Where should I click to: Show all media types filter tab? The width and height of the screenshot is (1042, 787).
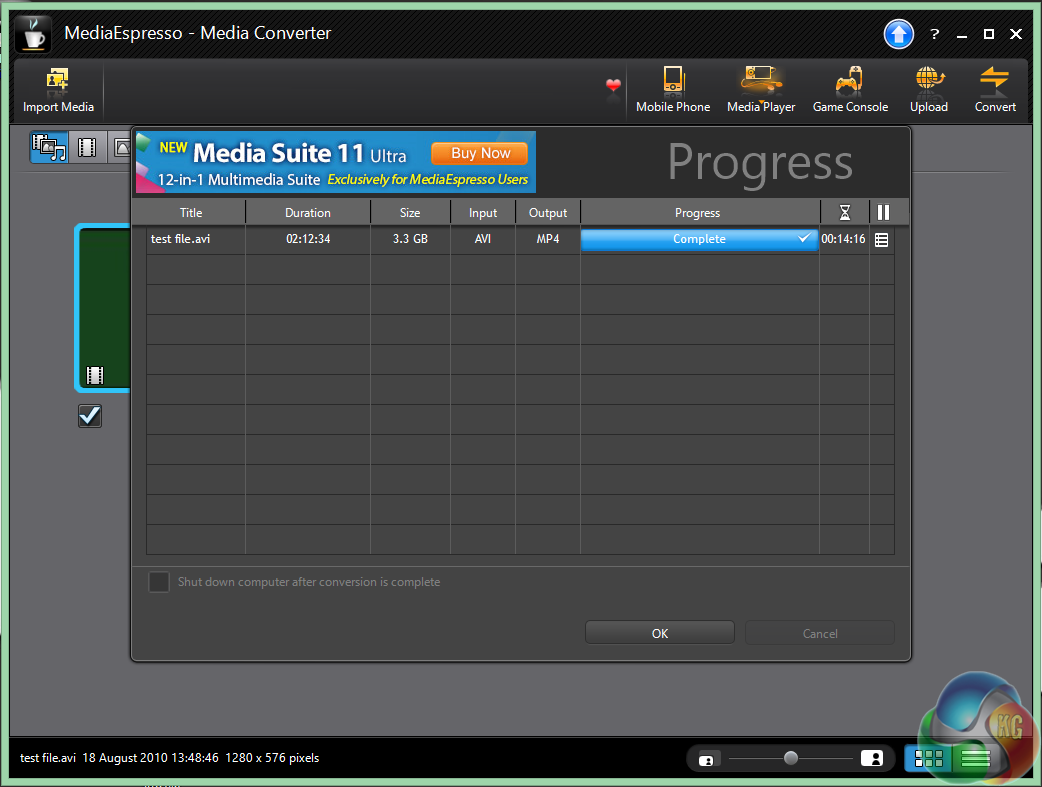point(48,148)
